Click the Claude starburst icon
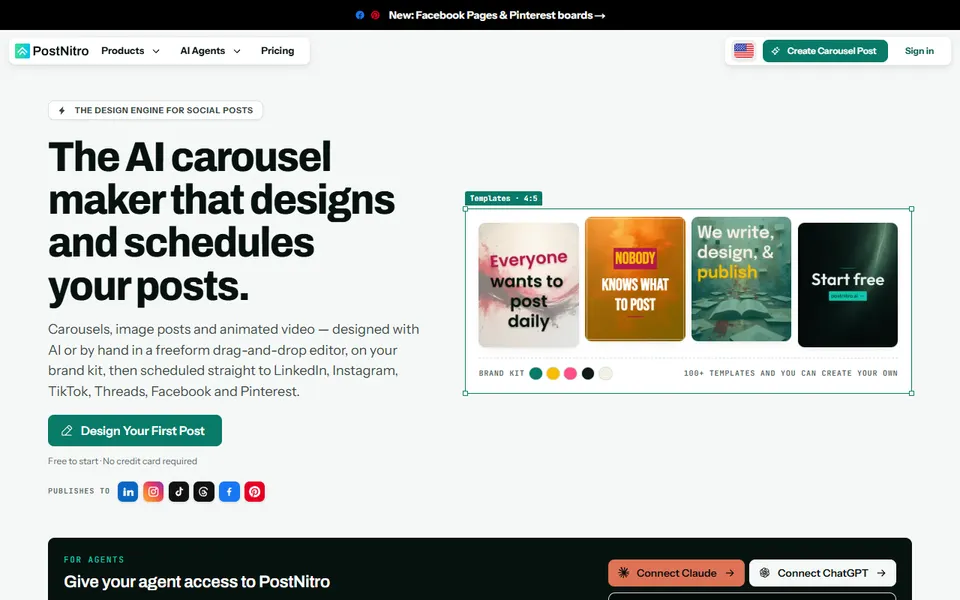The height and width of the screenshot is (600, 960). (623, 573)
